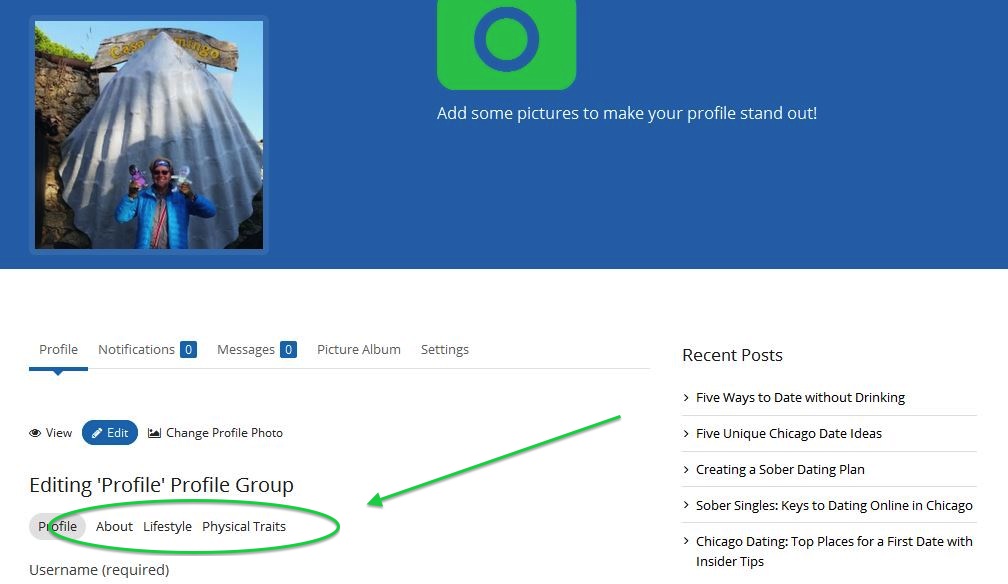
Task: Click the profile photo thumbnail
Action: pos(148,134)
